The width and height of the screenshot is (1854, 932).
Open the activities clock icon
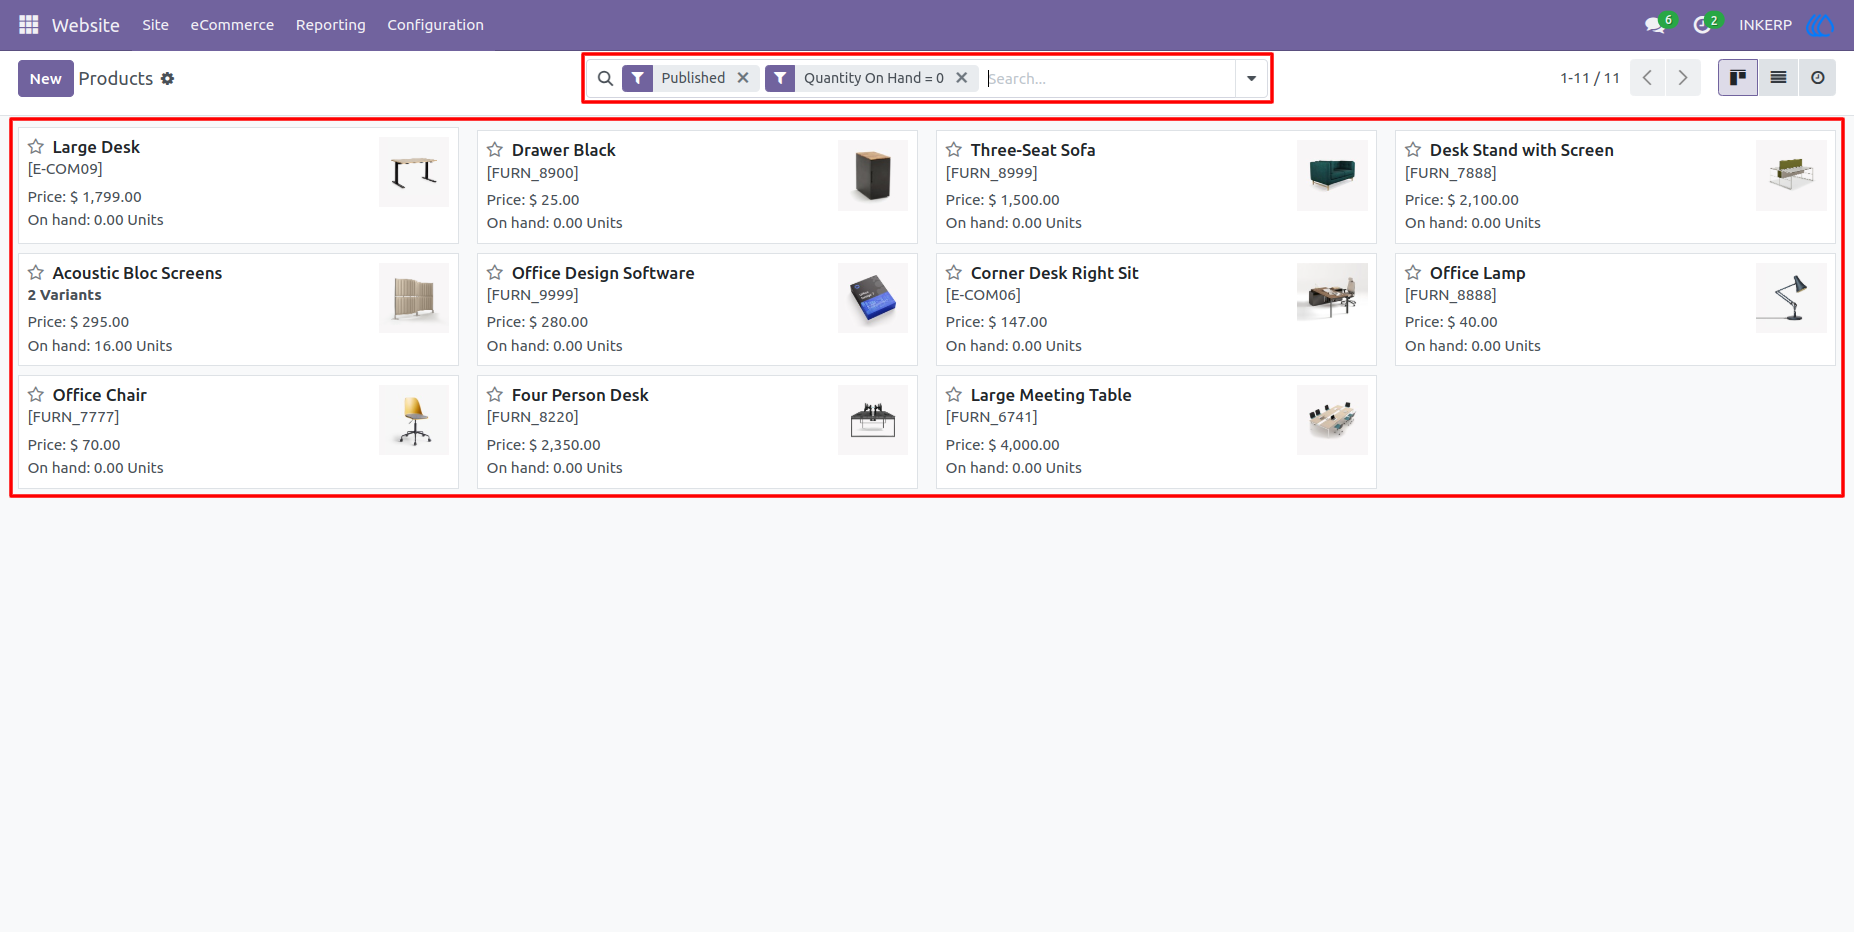(x=1702, y=25)
